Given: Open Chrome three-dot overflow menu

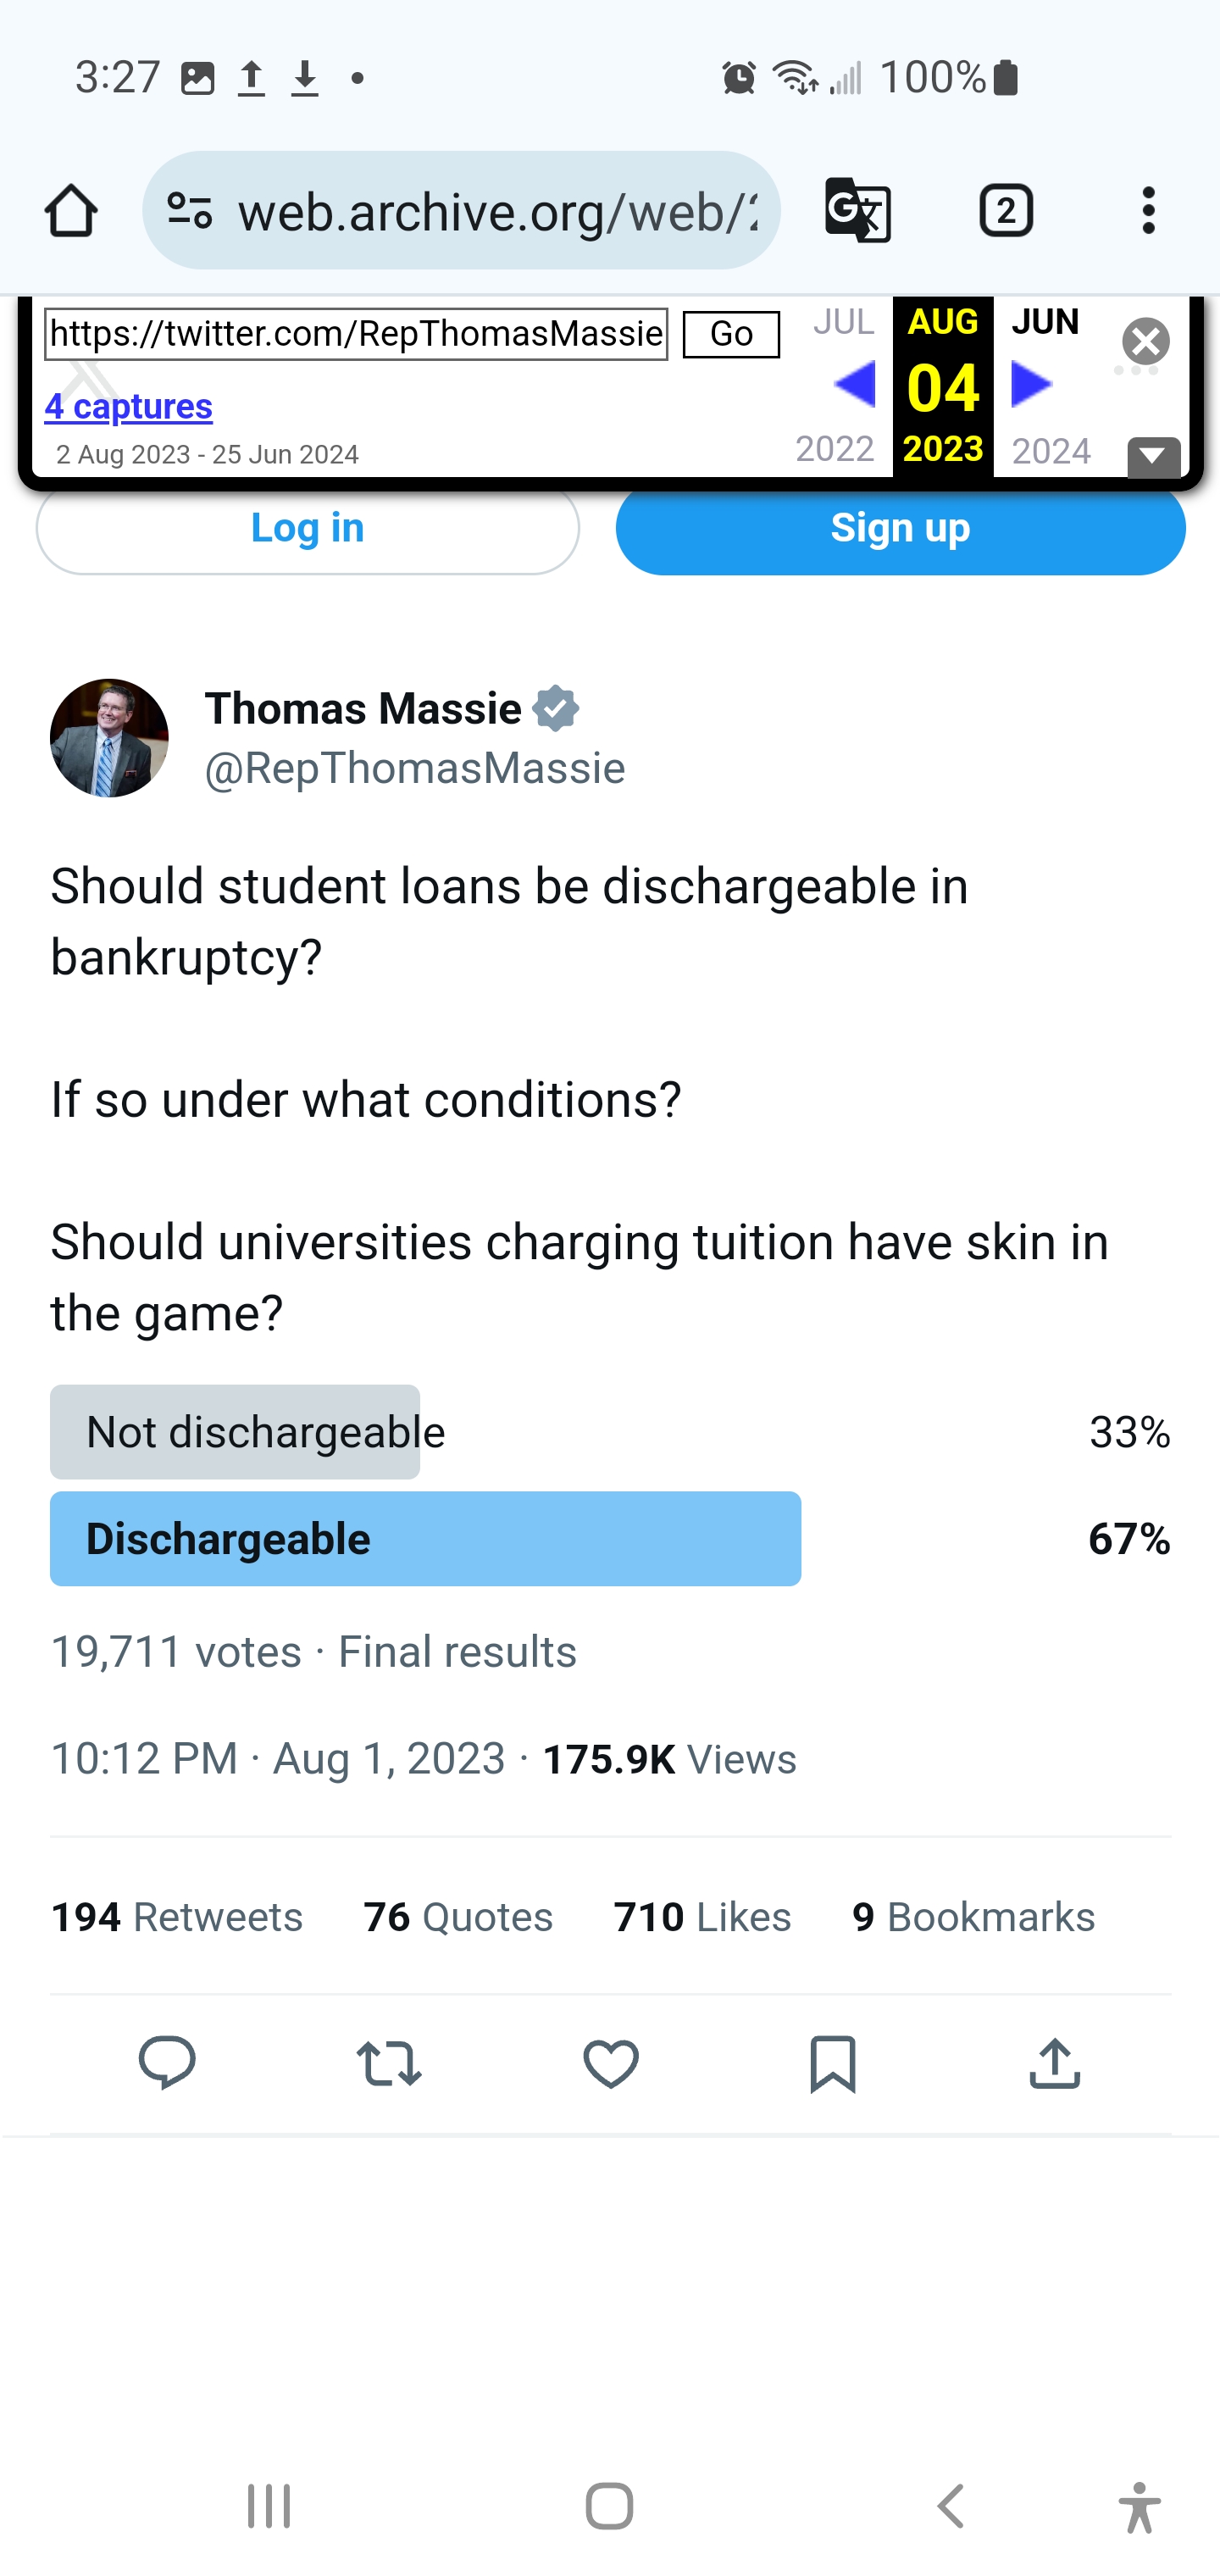Looking at the screenshot, I should tap(1148, 211).
